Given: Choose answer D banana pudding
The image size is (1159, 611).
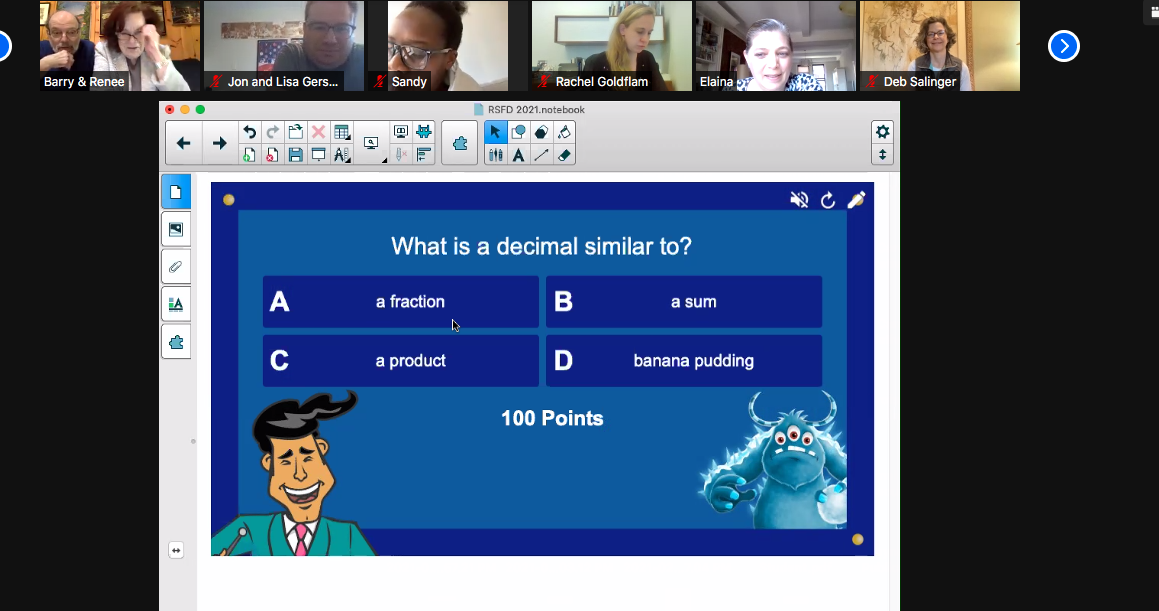Looking at the screenshot, I should [684, 361].
